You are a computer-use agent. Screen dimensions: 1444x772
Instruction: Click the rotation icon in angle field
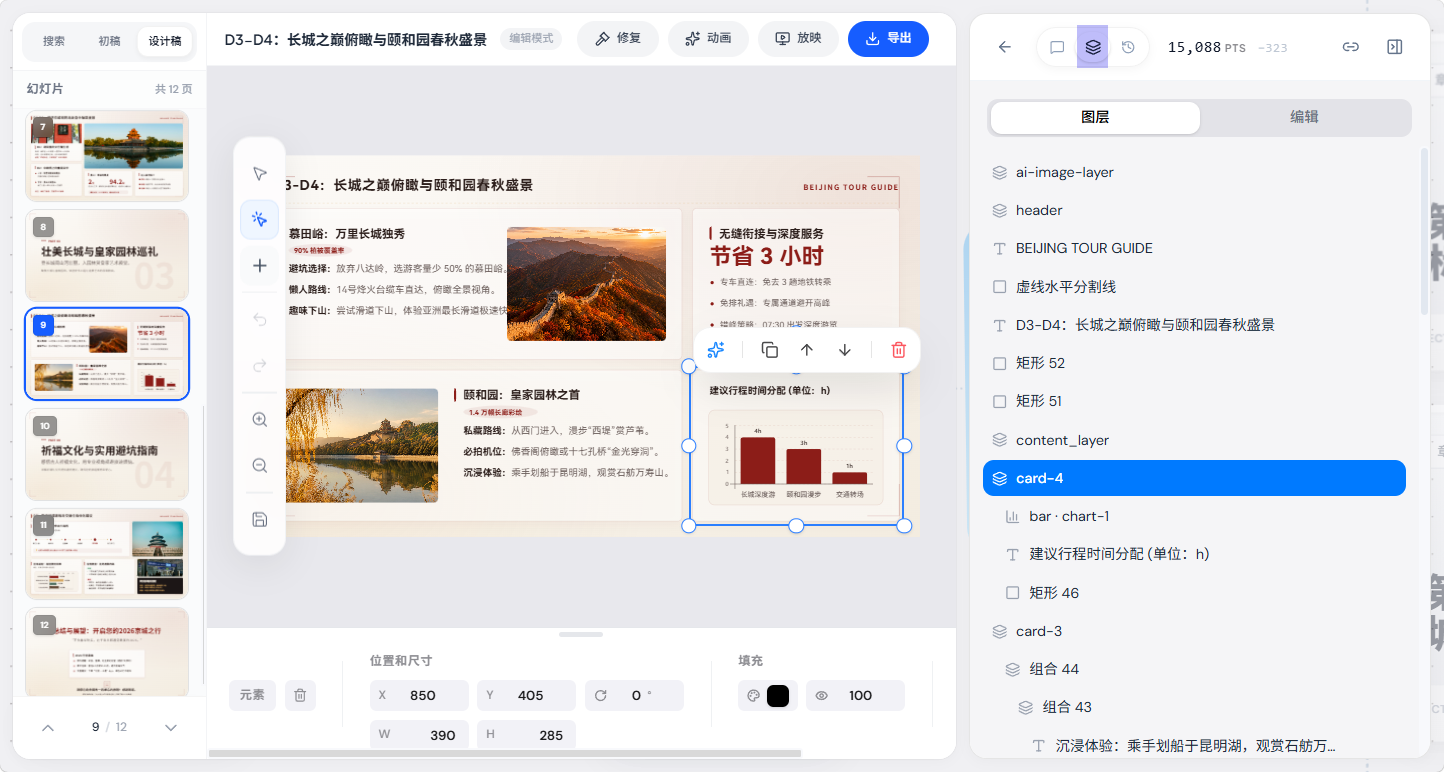point(601,695)
